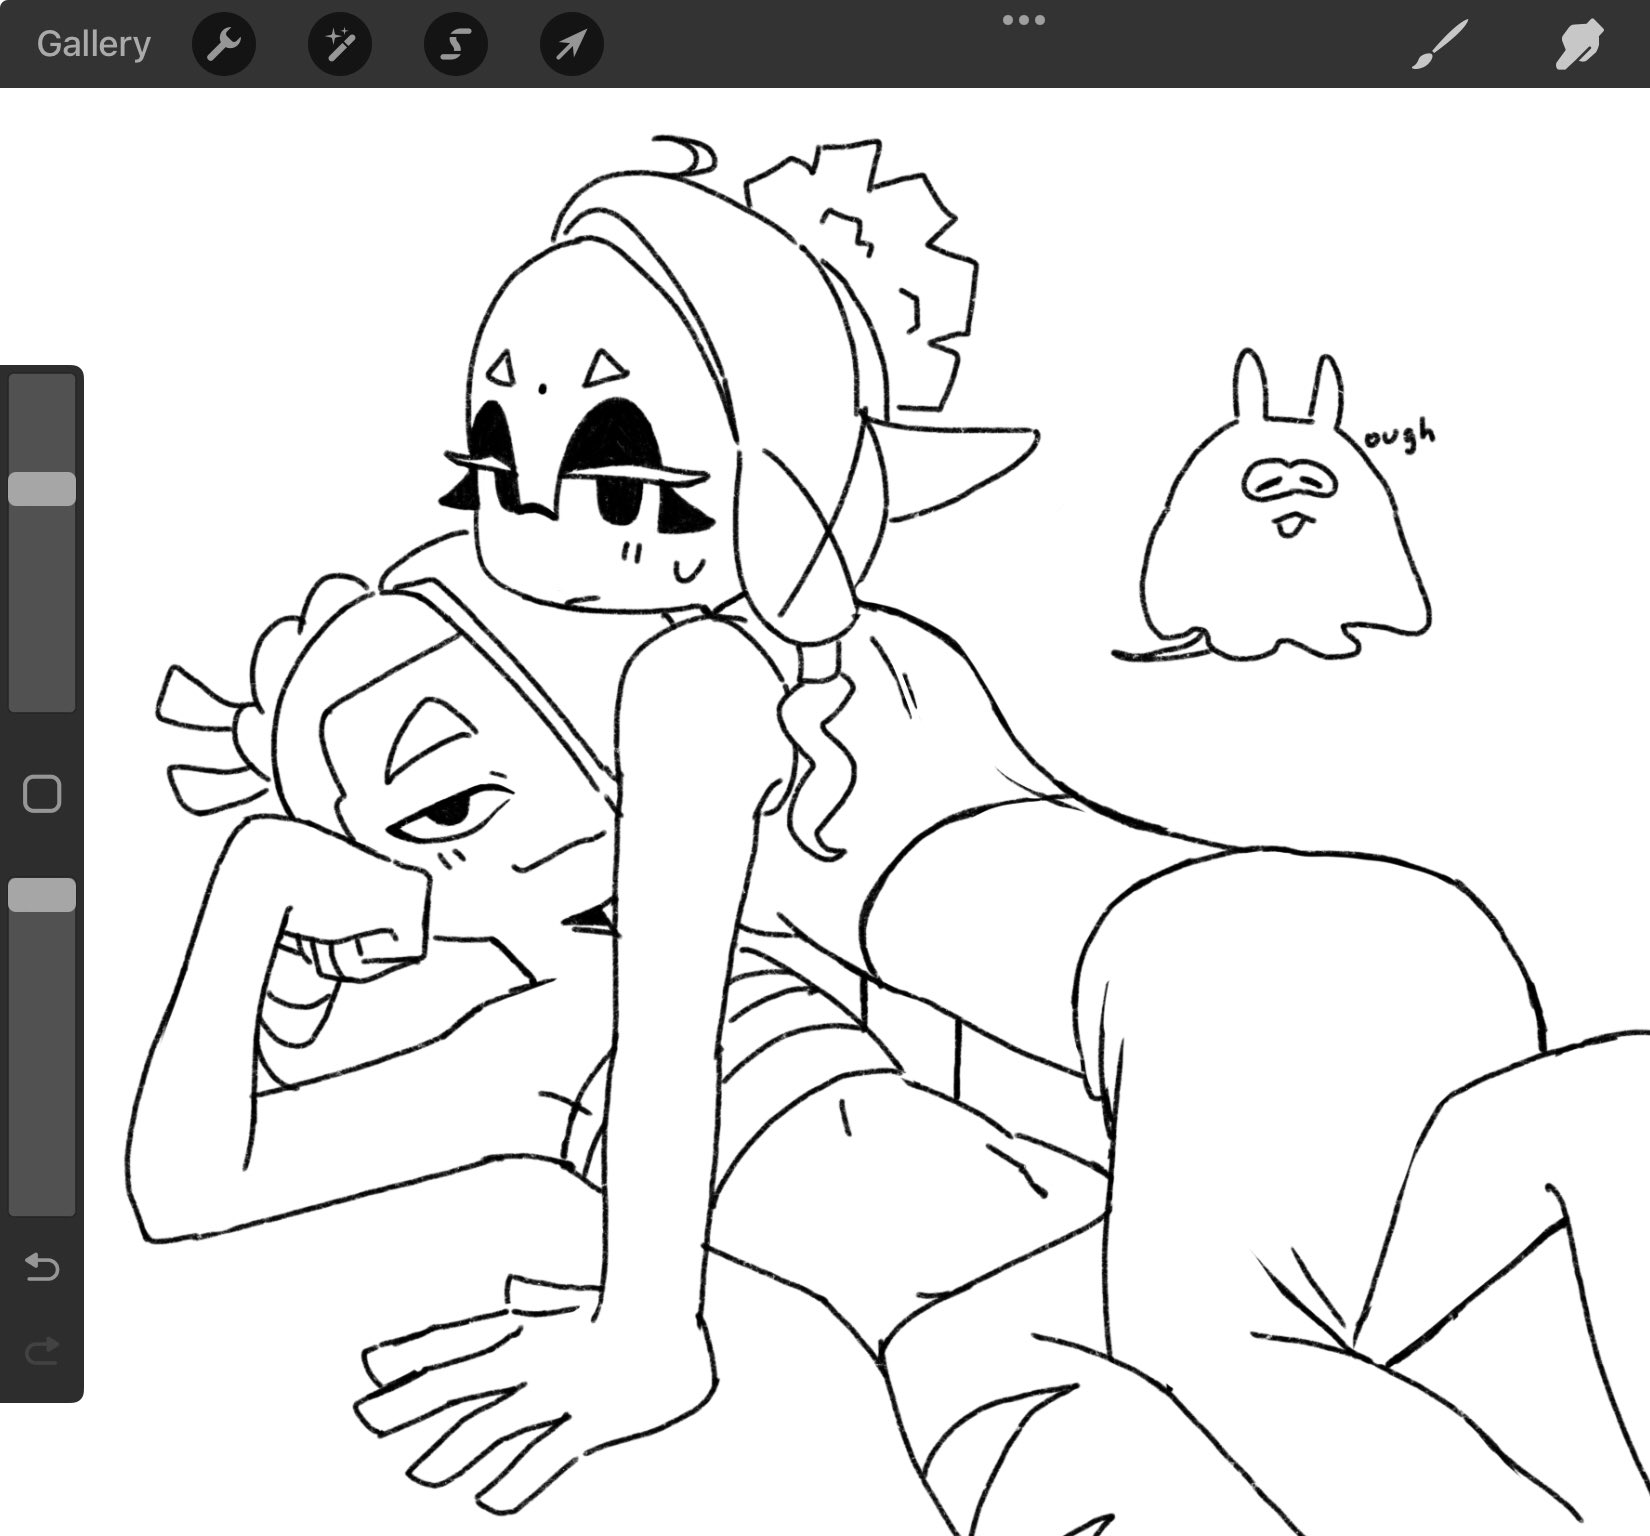
Task: Click the brush opacity slider handle
Action: [42, 895]
